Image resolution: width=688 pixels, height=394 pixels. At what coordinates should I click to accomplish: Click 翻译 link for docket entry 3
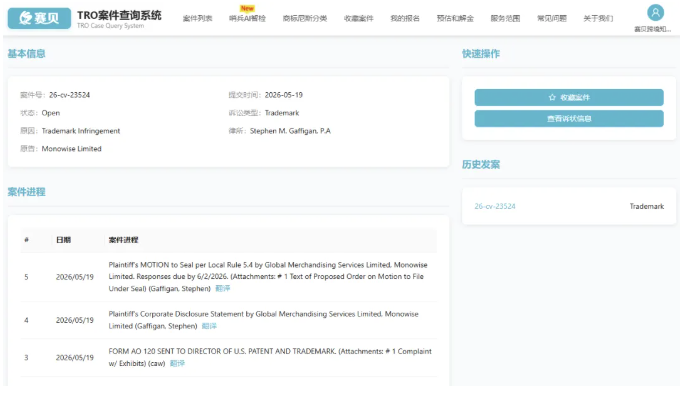pos(177,363)
